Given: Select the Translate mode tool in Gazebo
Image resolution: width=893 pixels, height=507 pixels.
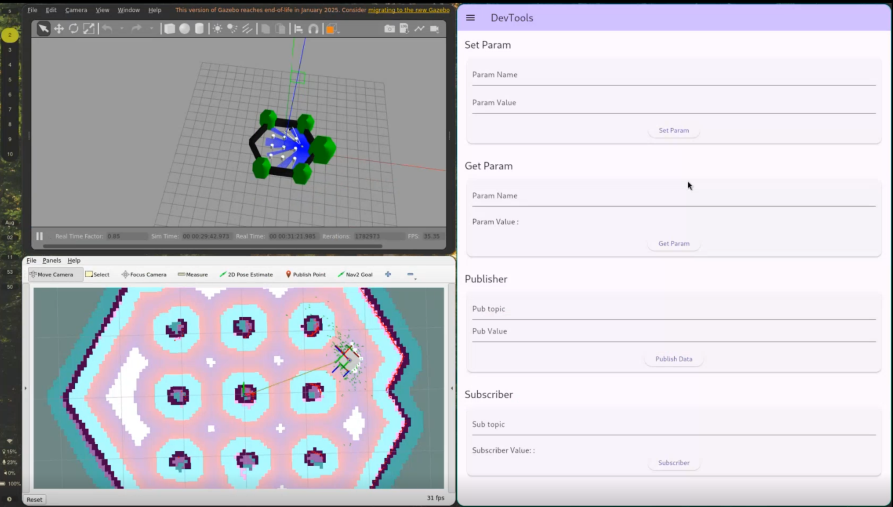Looking at the screenshot, I should coord(59,29).
